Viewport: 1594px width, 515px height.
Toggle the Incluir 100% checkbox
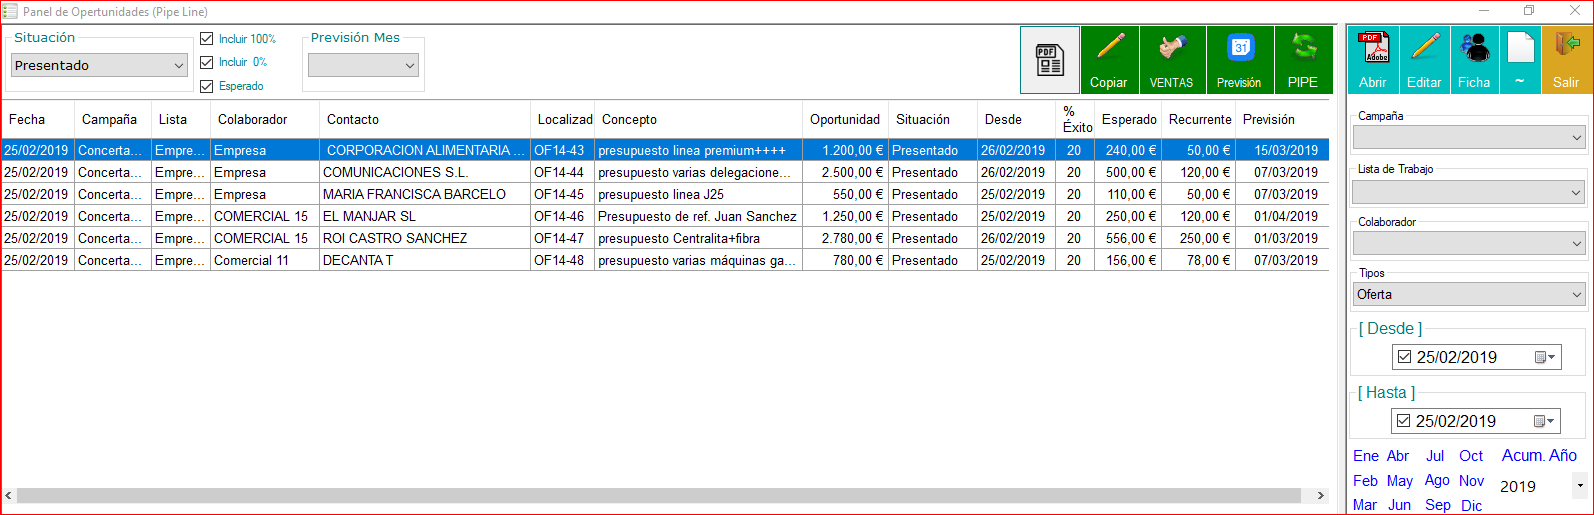tap(207, 39)
